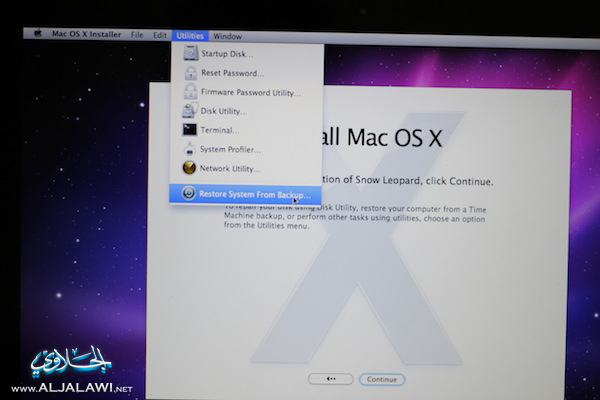Launch Terminal… from the menu
600x400 pixels.
click(x=246, y=130)
